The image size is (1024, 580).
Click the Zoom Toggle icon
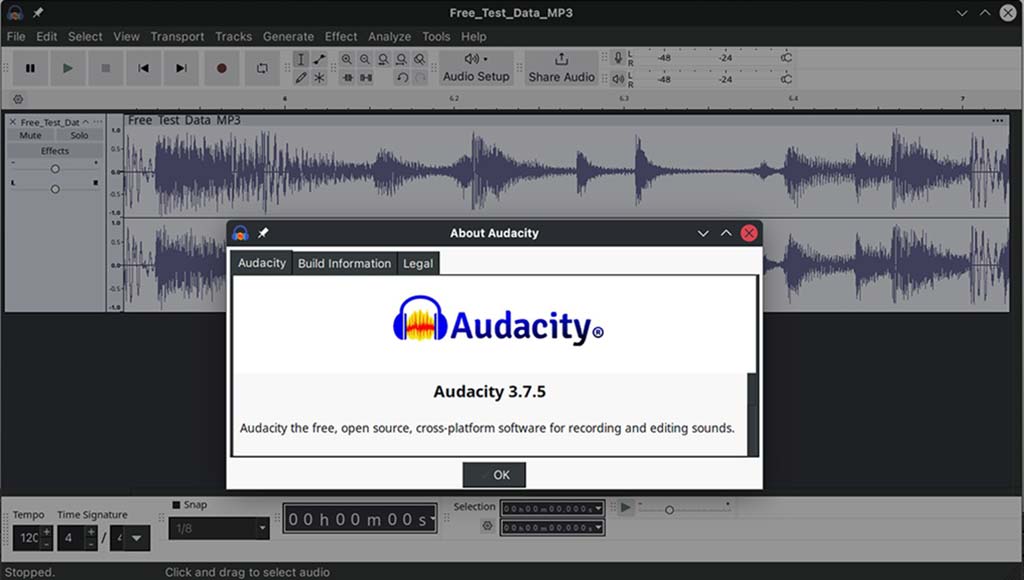tap(420, 59)
